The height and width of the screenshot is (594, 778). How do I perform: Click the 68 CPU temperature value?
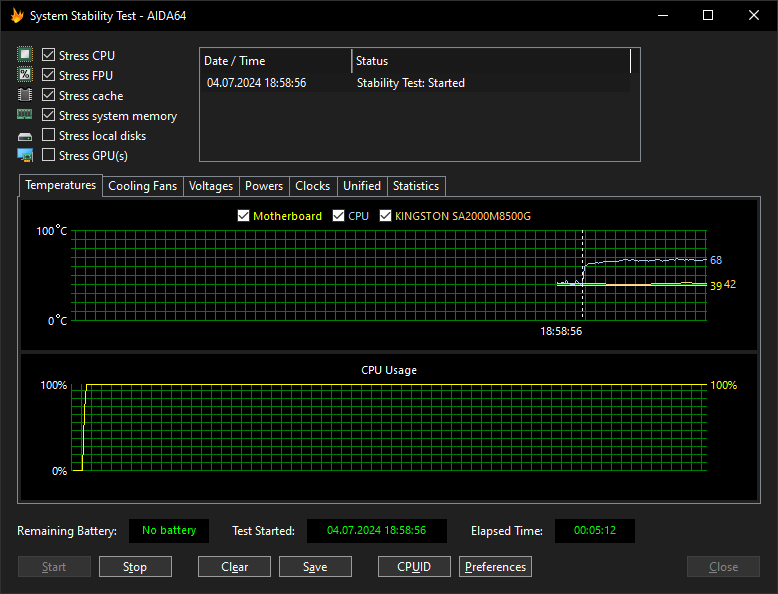pyautogui.click(x=716, y=260)
